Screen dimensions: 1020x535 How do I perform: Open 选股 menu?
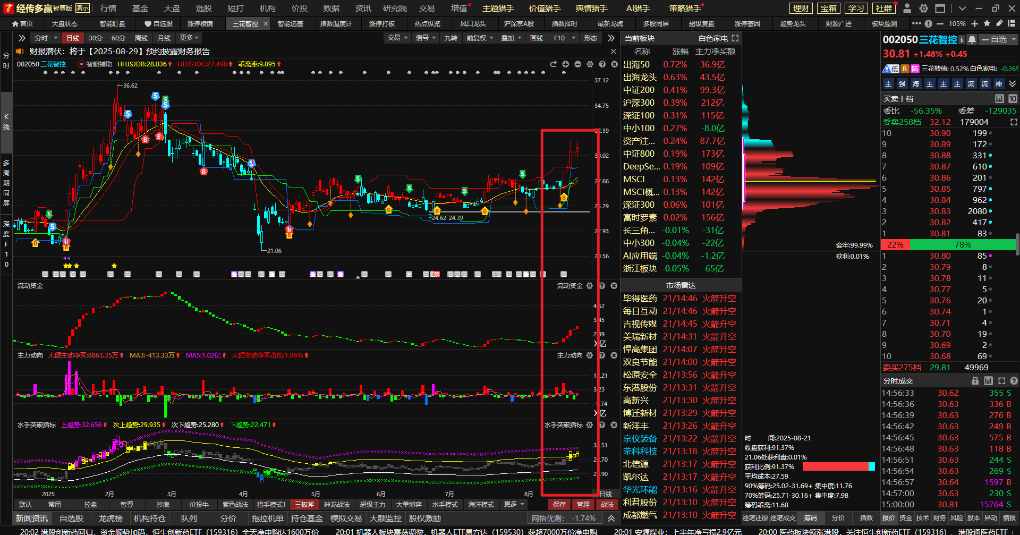point(204,8)
